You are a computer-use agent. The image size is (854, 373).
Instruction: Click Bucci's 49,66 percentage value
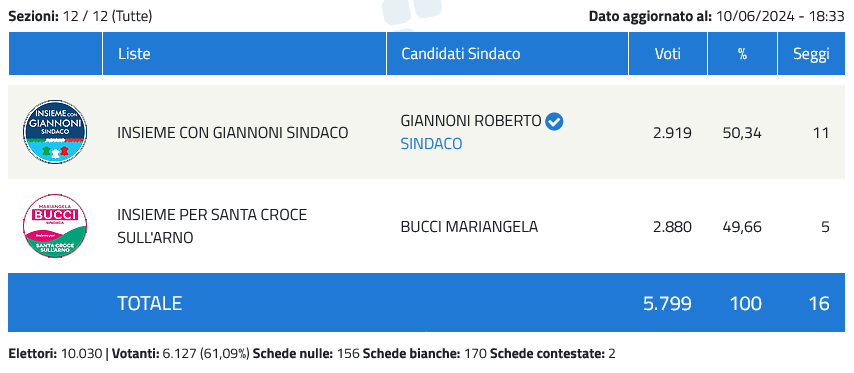pos(743,227)
